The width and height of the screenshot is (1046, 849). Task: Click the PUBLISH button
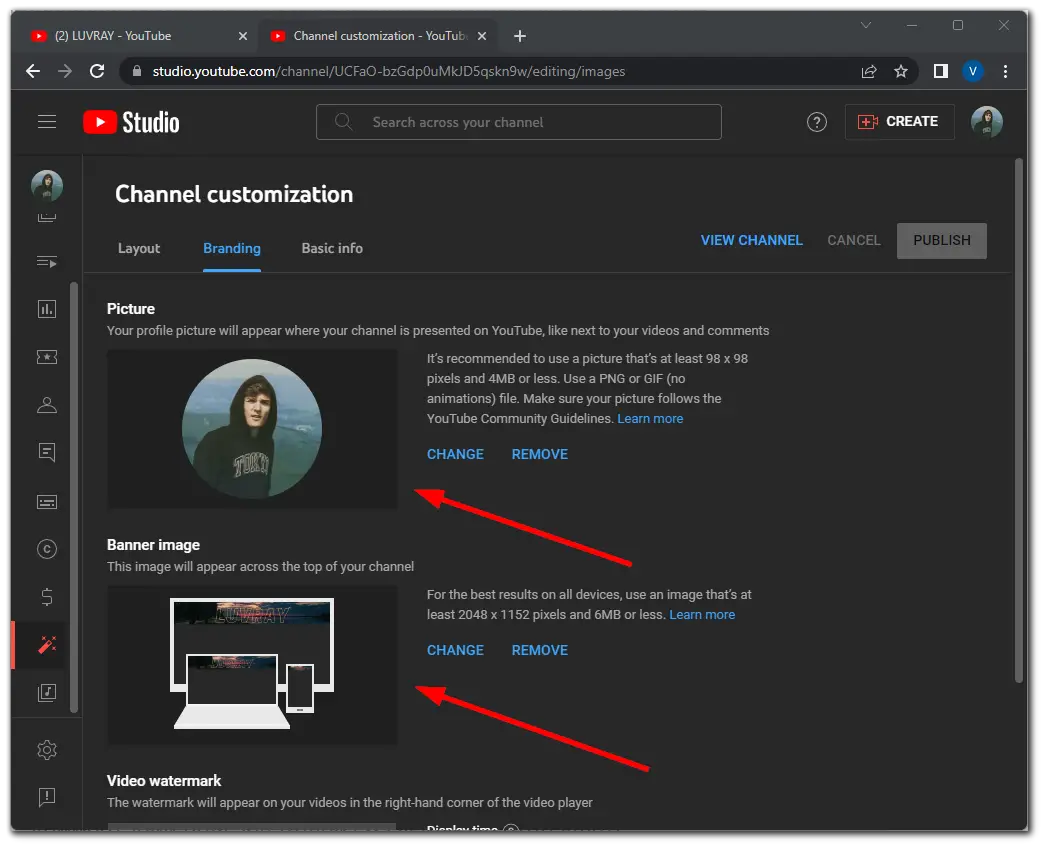click(x=941, y=241)
